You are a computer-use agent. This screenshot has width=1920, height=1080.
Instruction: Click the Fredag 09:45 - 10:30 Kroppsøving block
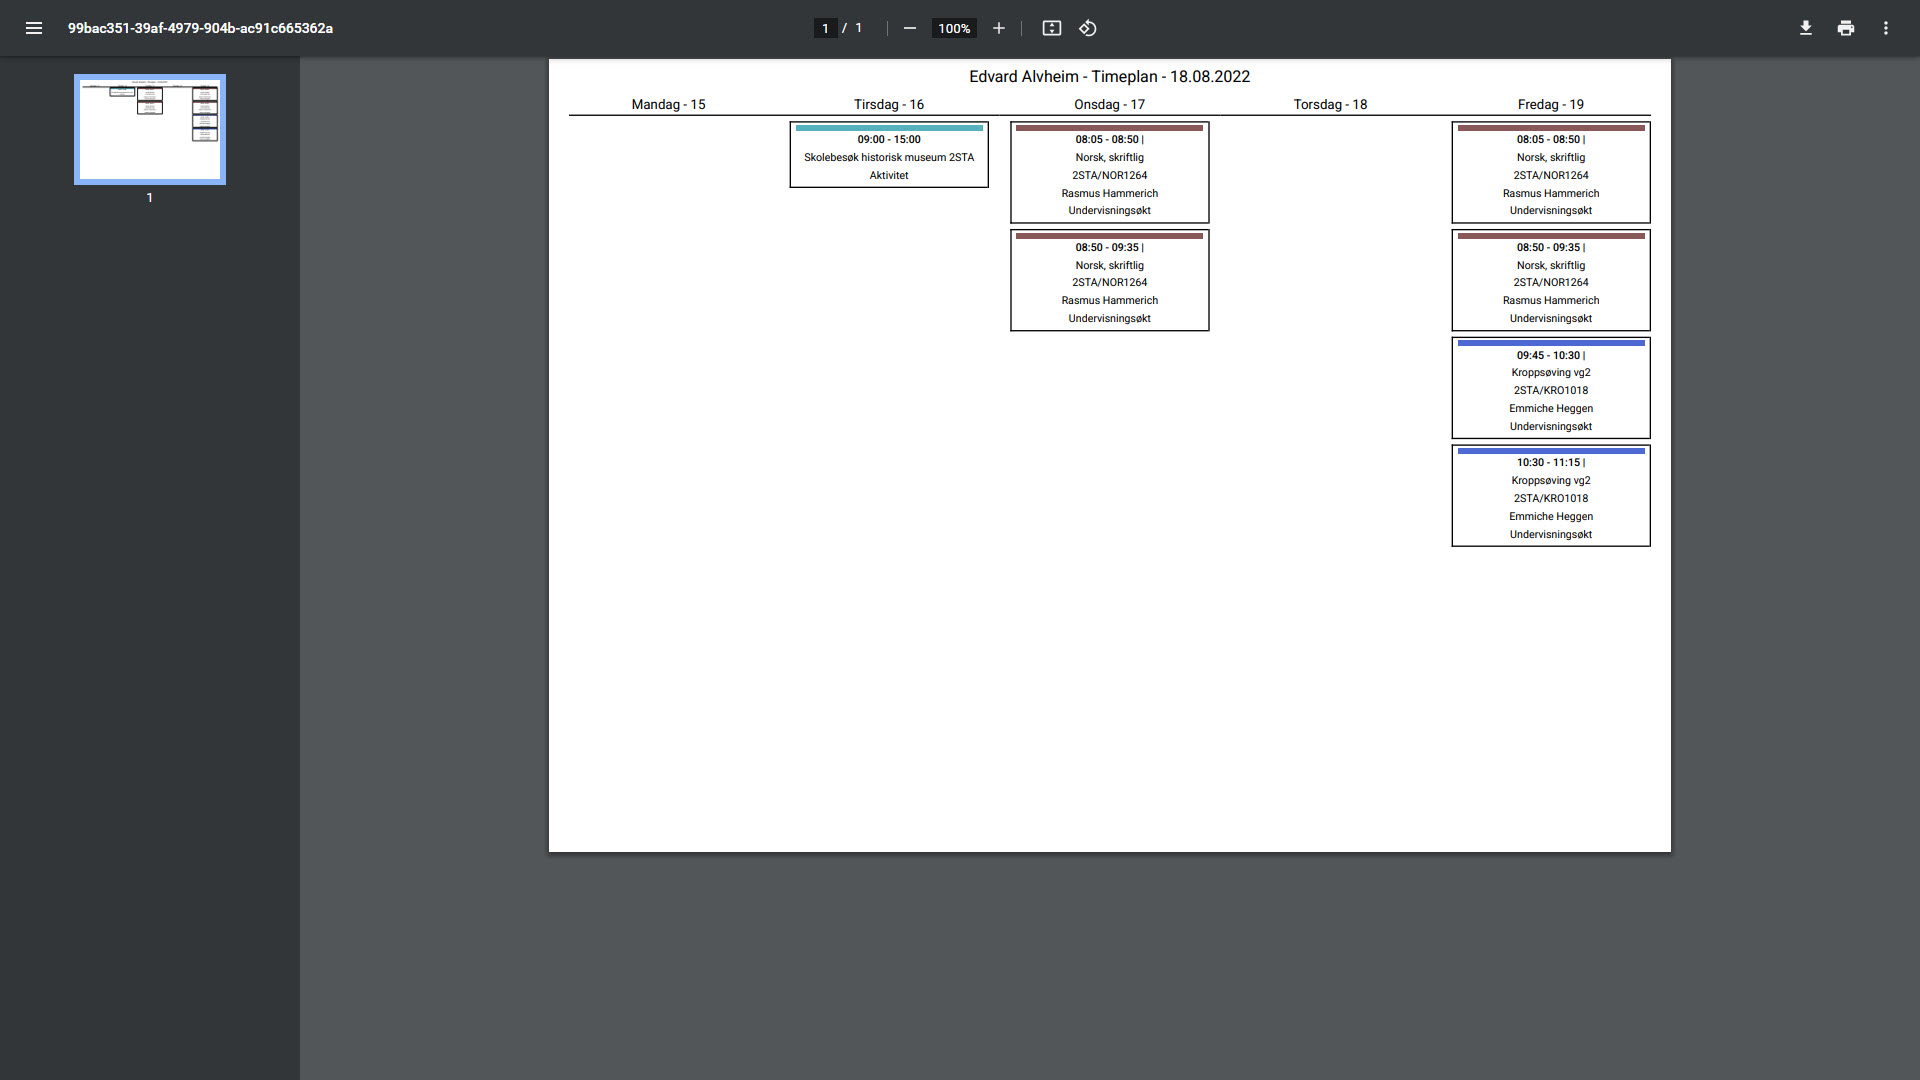(1550, 391)
